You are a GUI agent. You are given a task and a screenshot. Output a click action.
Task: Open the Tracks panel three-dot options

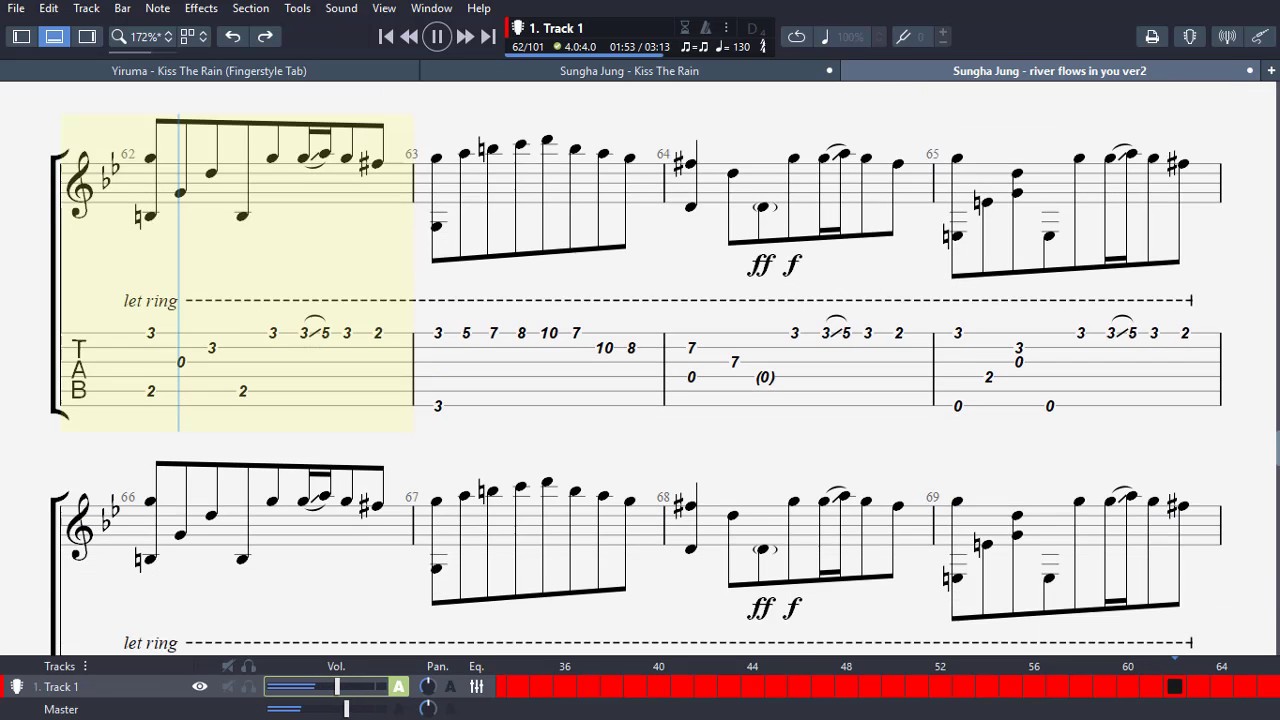pyautogui.click(x=85, y=666)
